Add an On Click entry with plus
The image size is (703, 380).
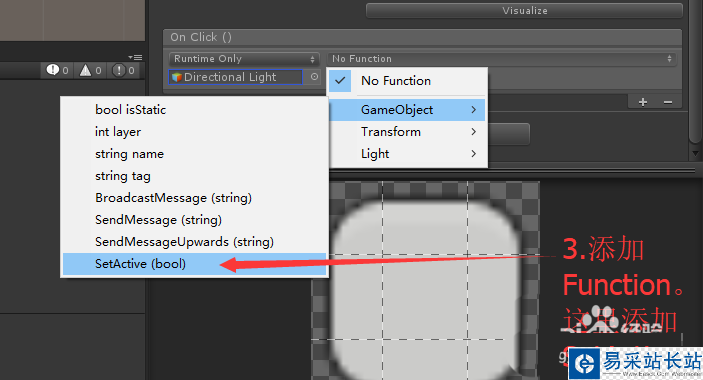pos(643,102)
